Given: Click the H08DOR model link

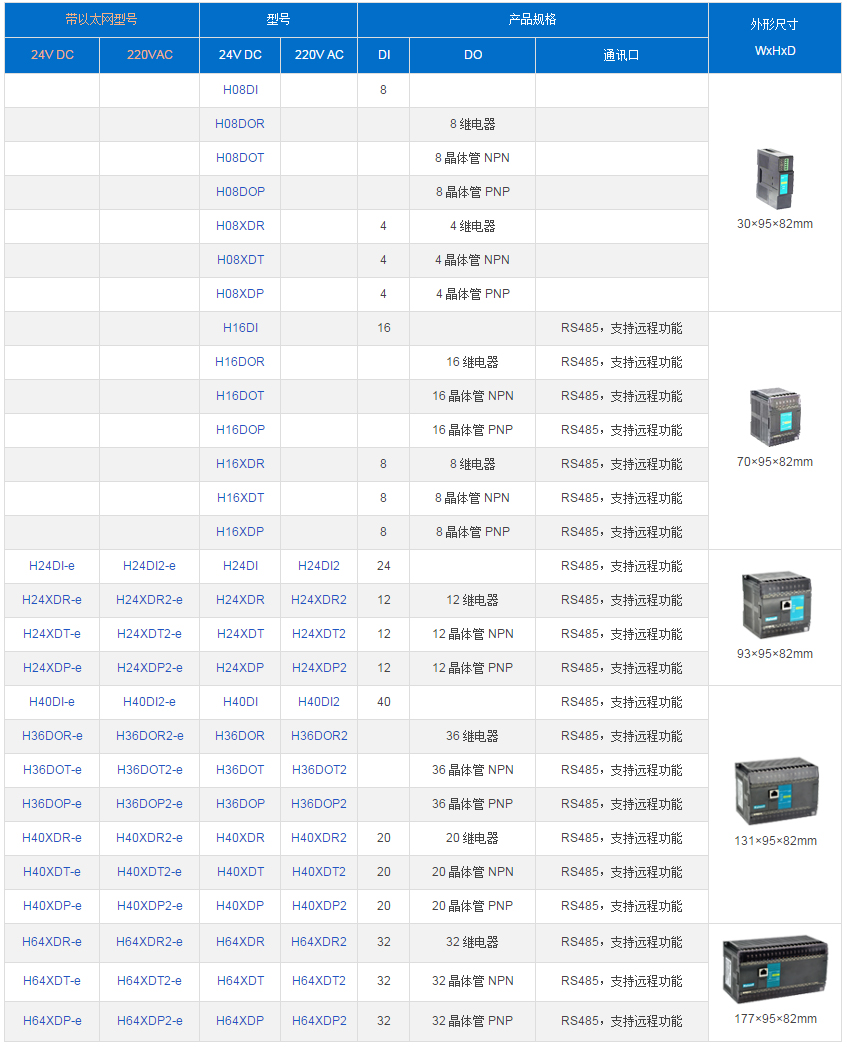Looking at the screenshot, I should pyautogui.click(x=240, y=124).
